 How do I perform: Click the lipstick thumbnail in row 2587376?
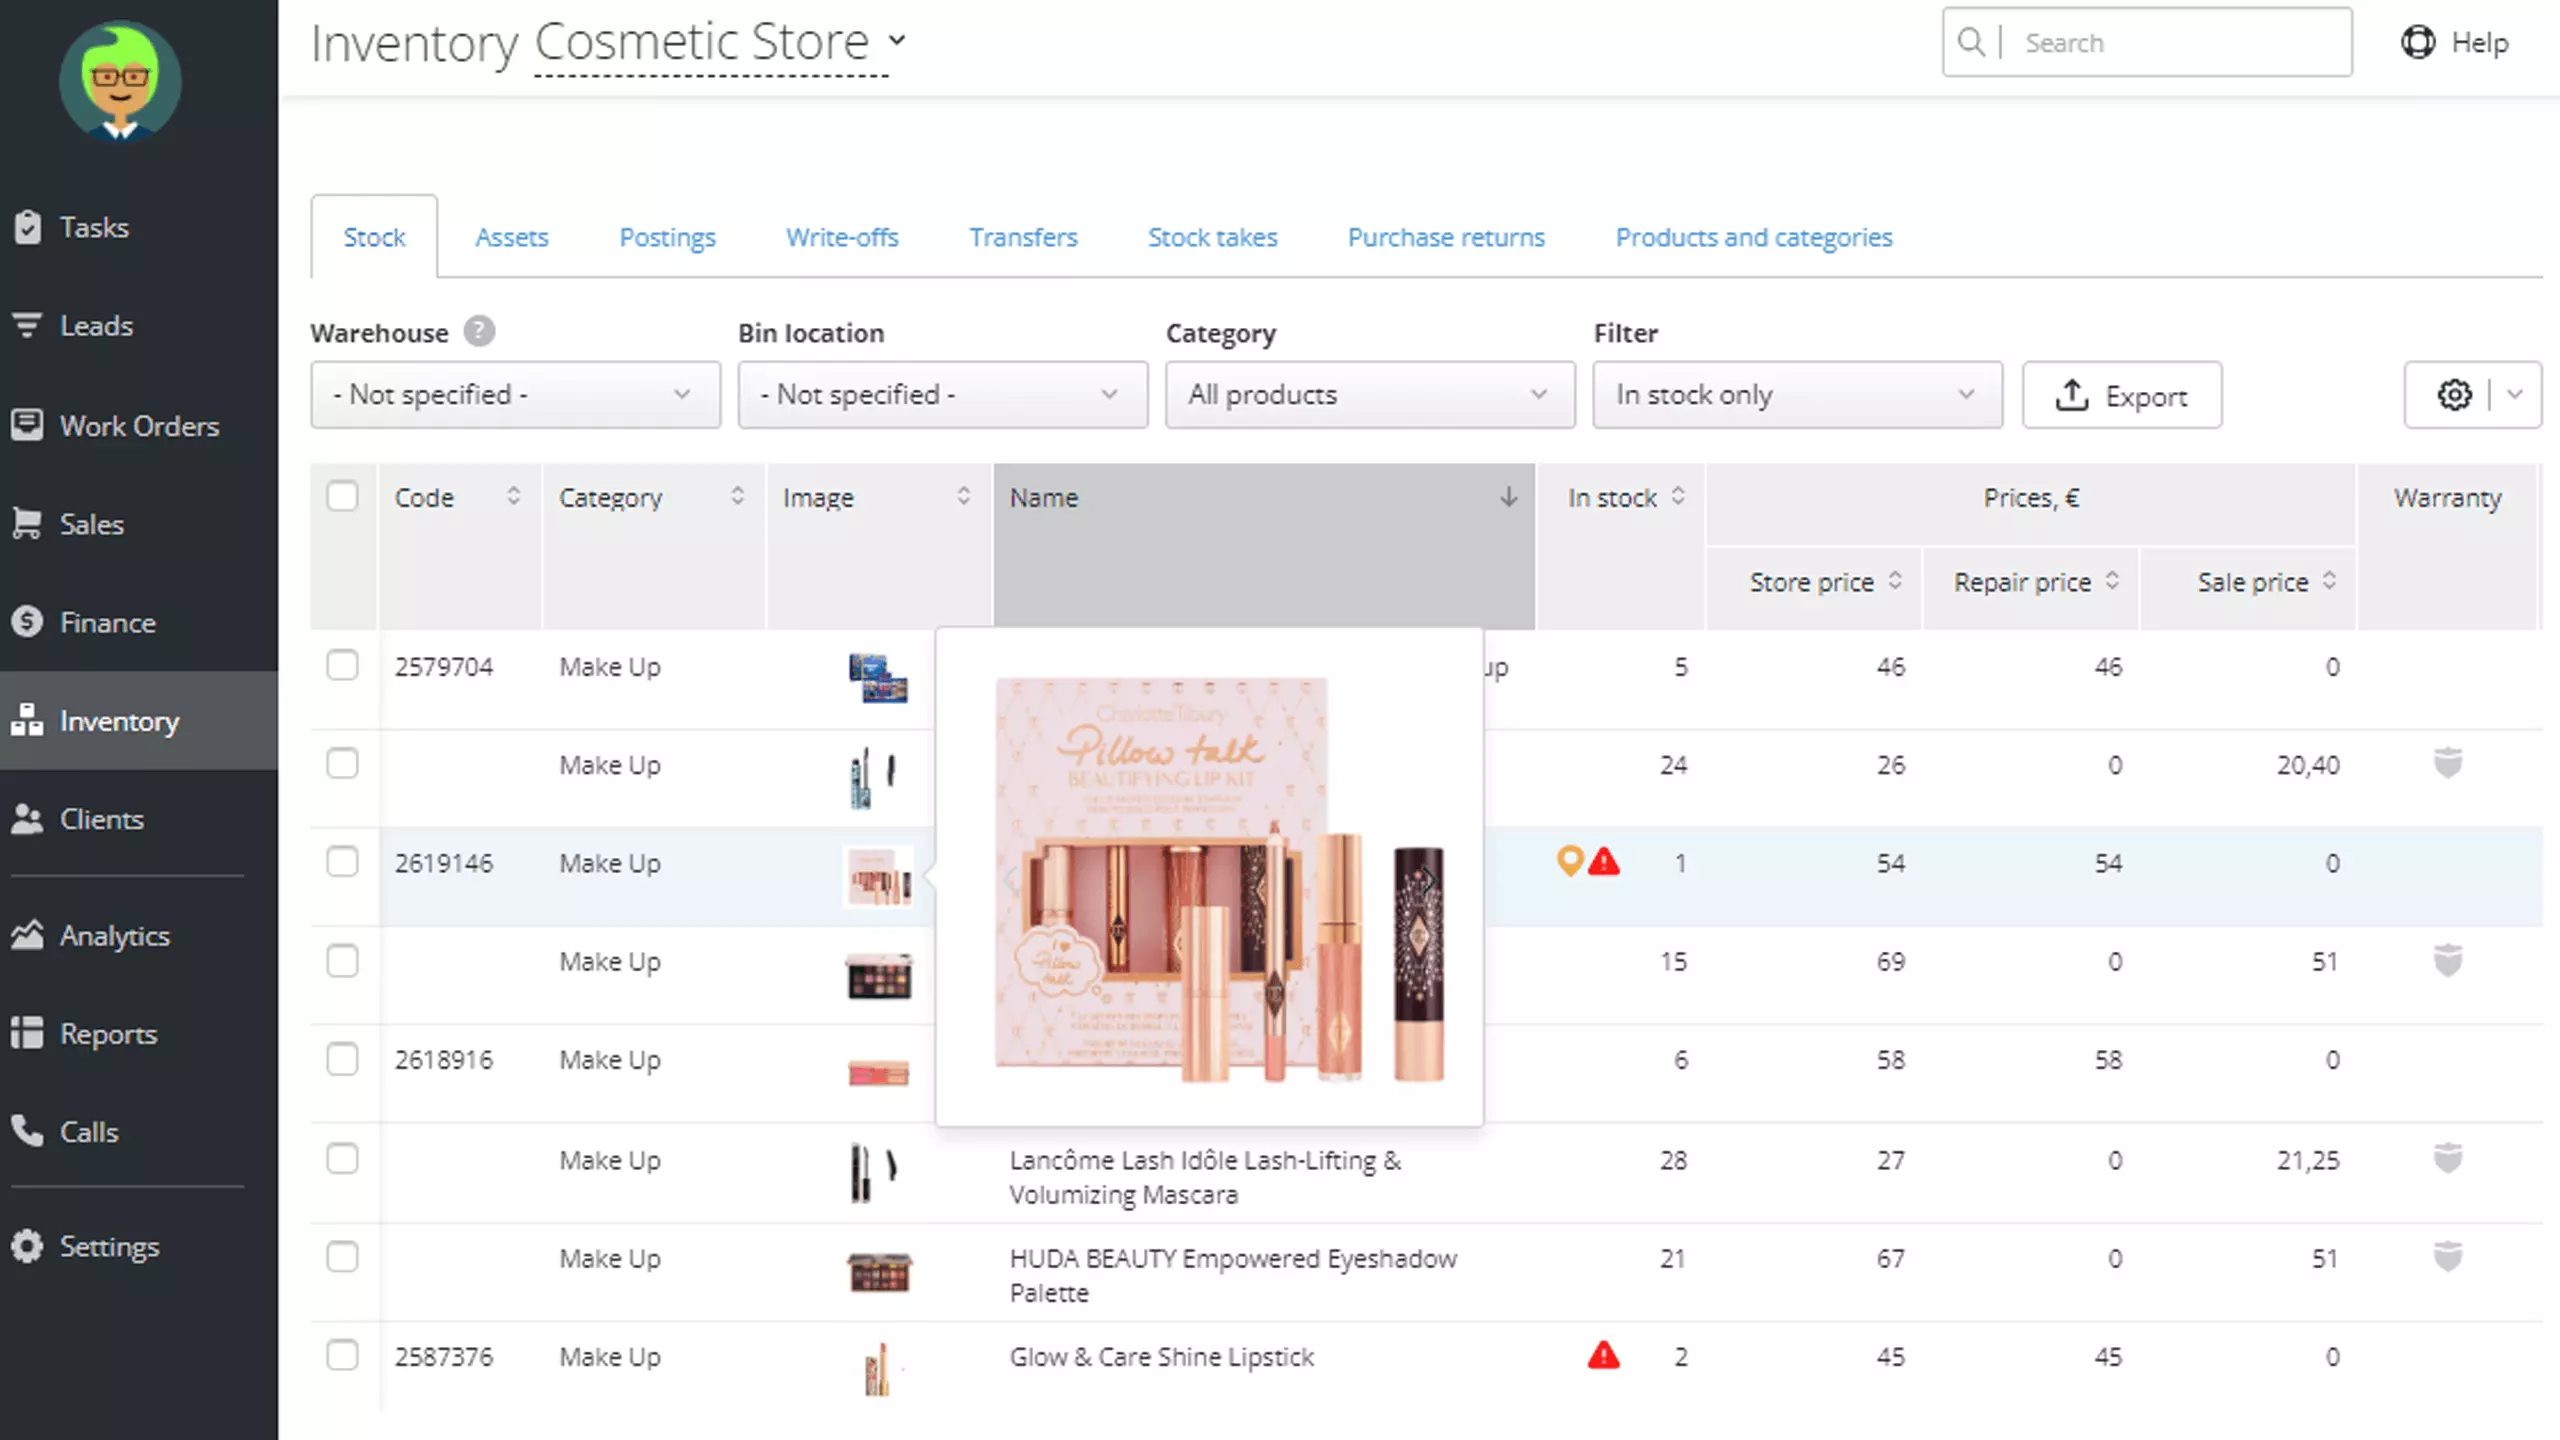[x=878, y=1369]
